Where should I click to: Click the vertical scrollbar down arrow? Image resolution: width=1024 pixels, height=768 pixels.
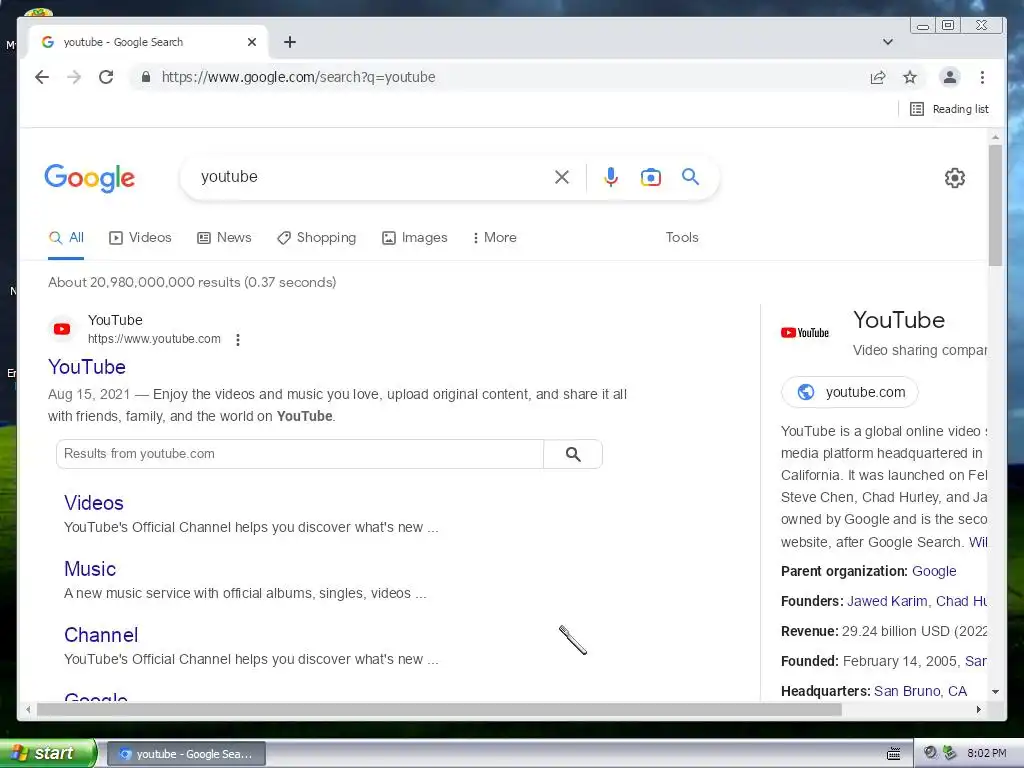point(995,692)
